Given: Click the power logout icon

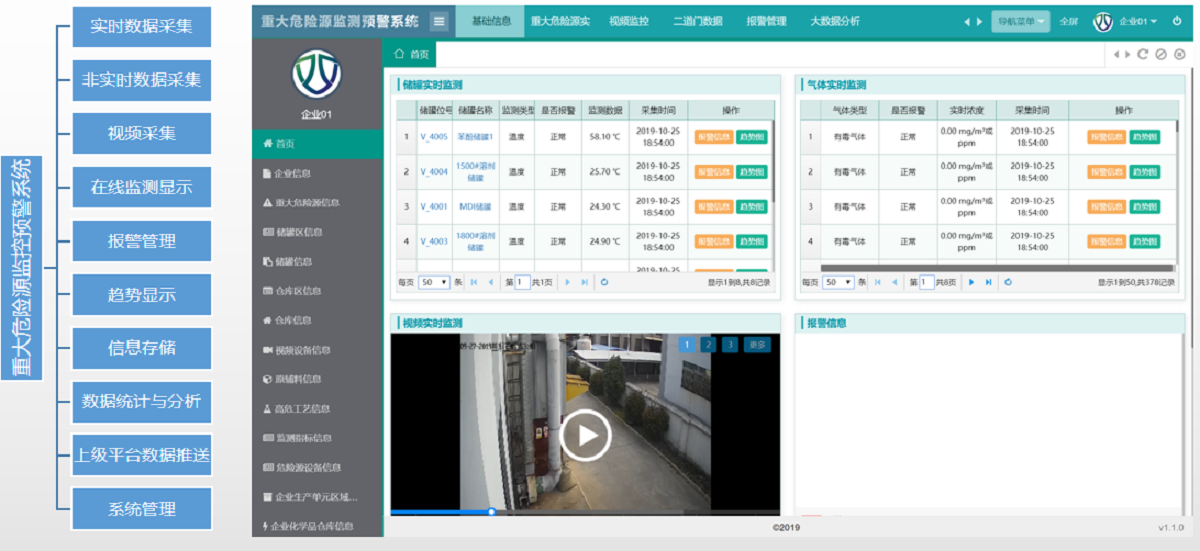Looking at the screenshot, I should pyautogui.click(x=1178, y=21).
